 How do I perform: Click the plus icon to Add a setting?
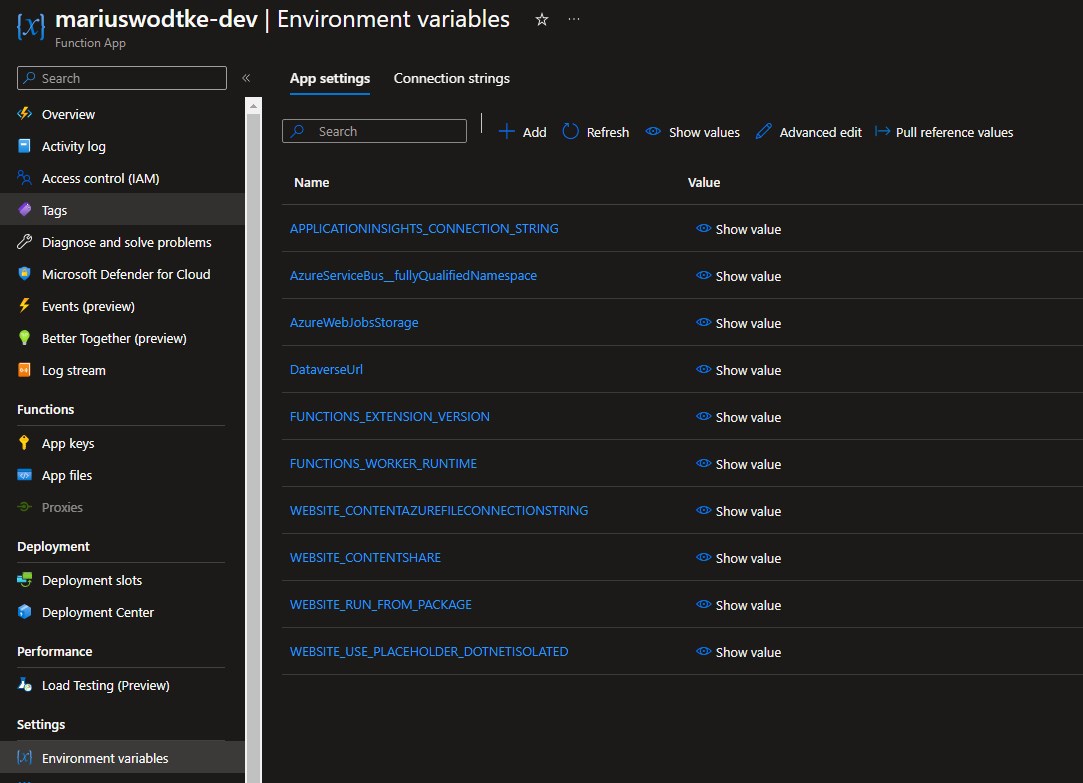coord(506,131)
